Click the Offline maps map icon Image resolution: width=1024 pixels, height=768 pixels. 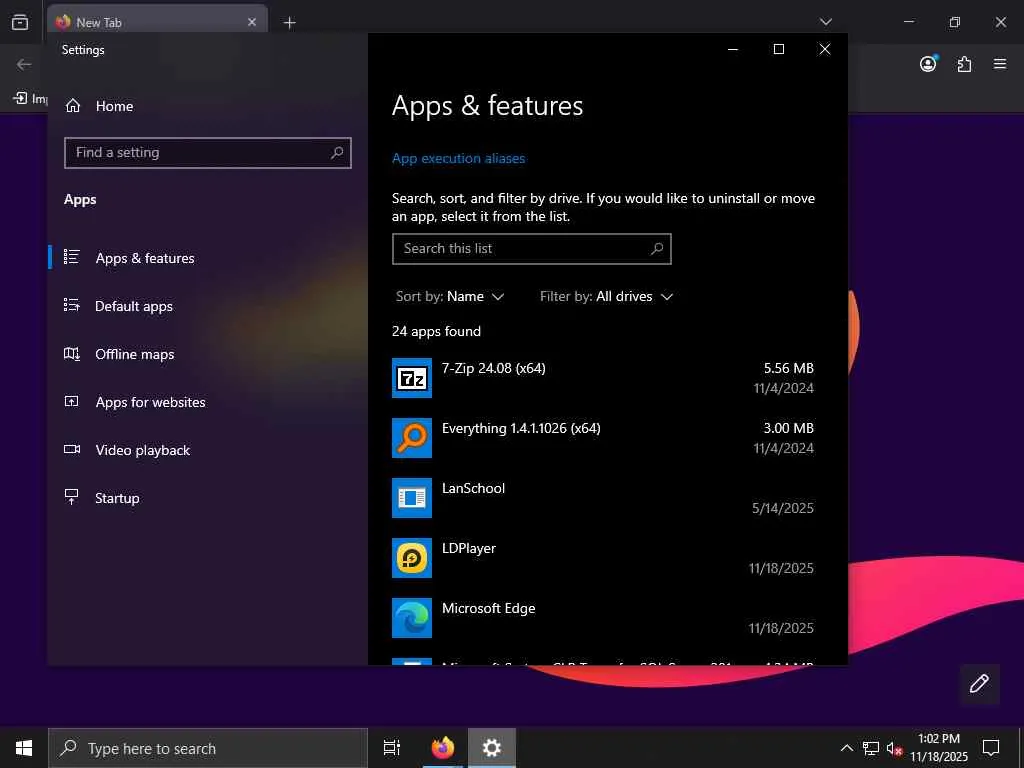coord(72,353)
